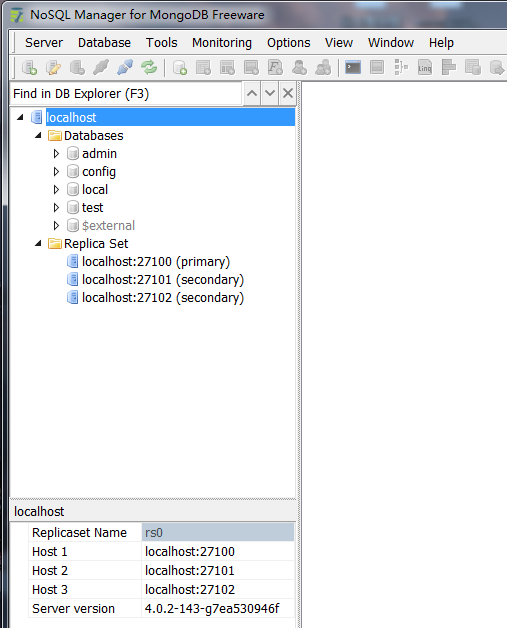The width and height of the screenshot is (507, 628).
Task: Select the $external database
Action: click(x=109, y=225)
